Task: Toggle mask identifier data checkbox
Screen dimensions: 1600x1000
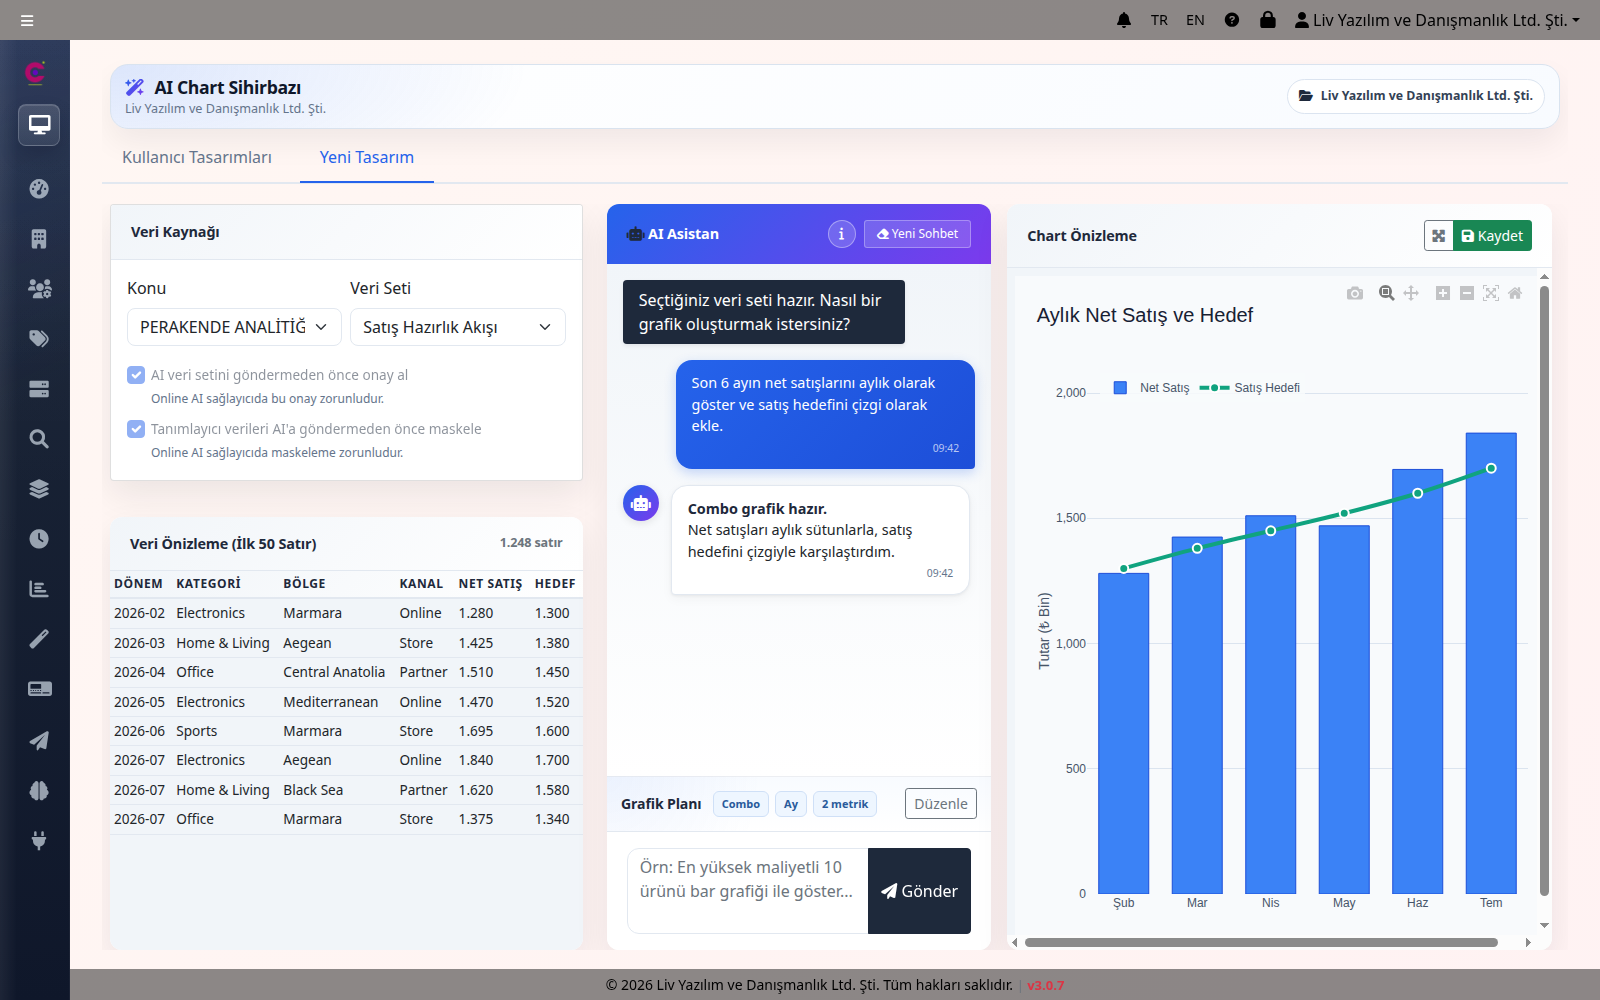Action: tap(136, 429)
